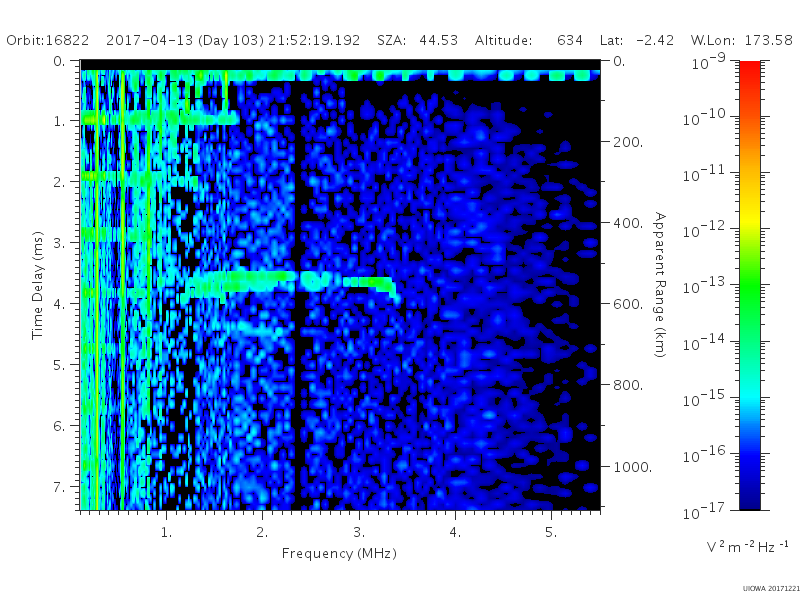
Task: Click the 10^-11 colorbar label
Action: point(704,173)
